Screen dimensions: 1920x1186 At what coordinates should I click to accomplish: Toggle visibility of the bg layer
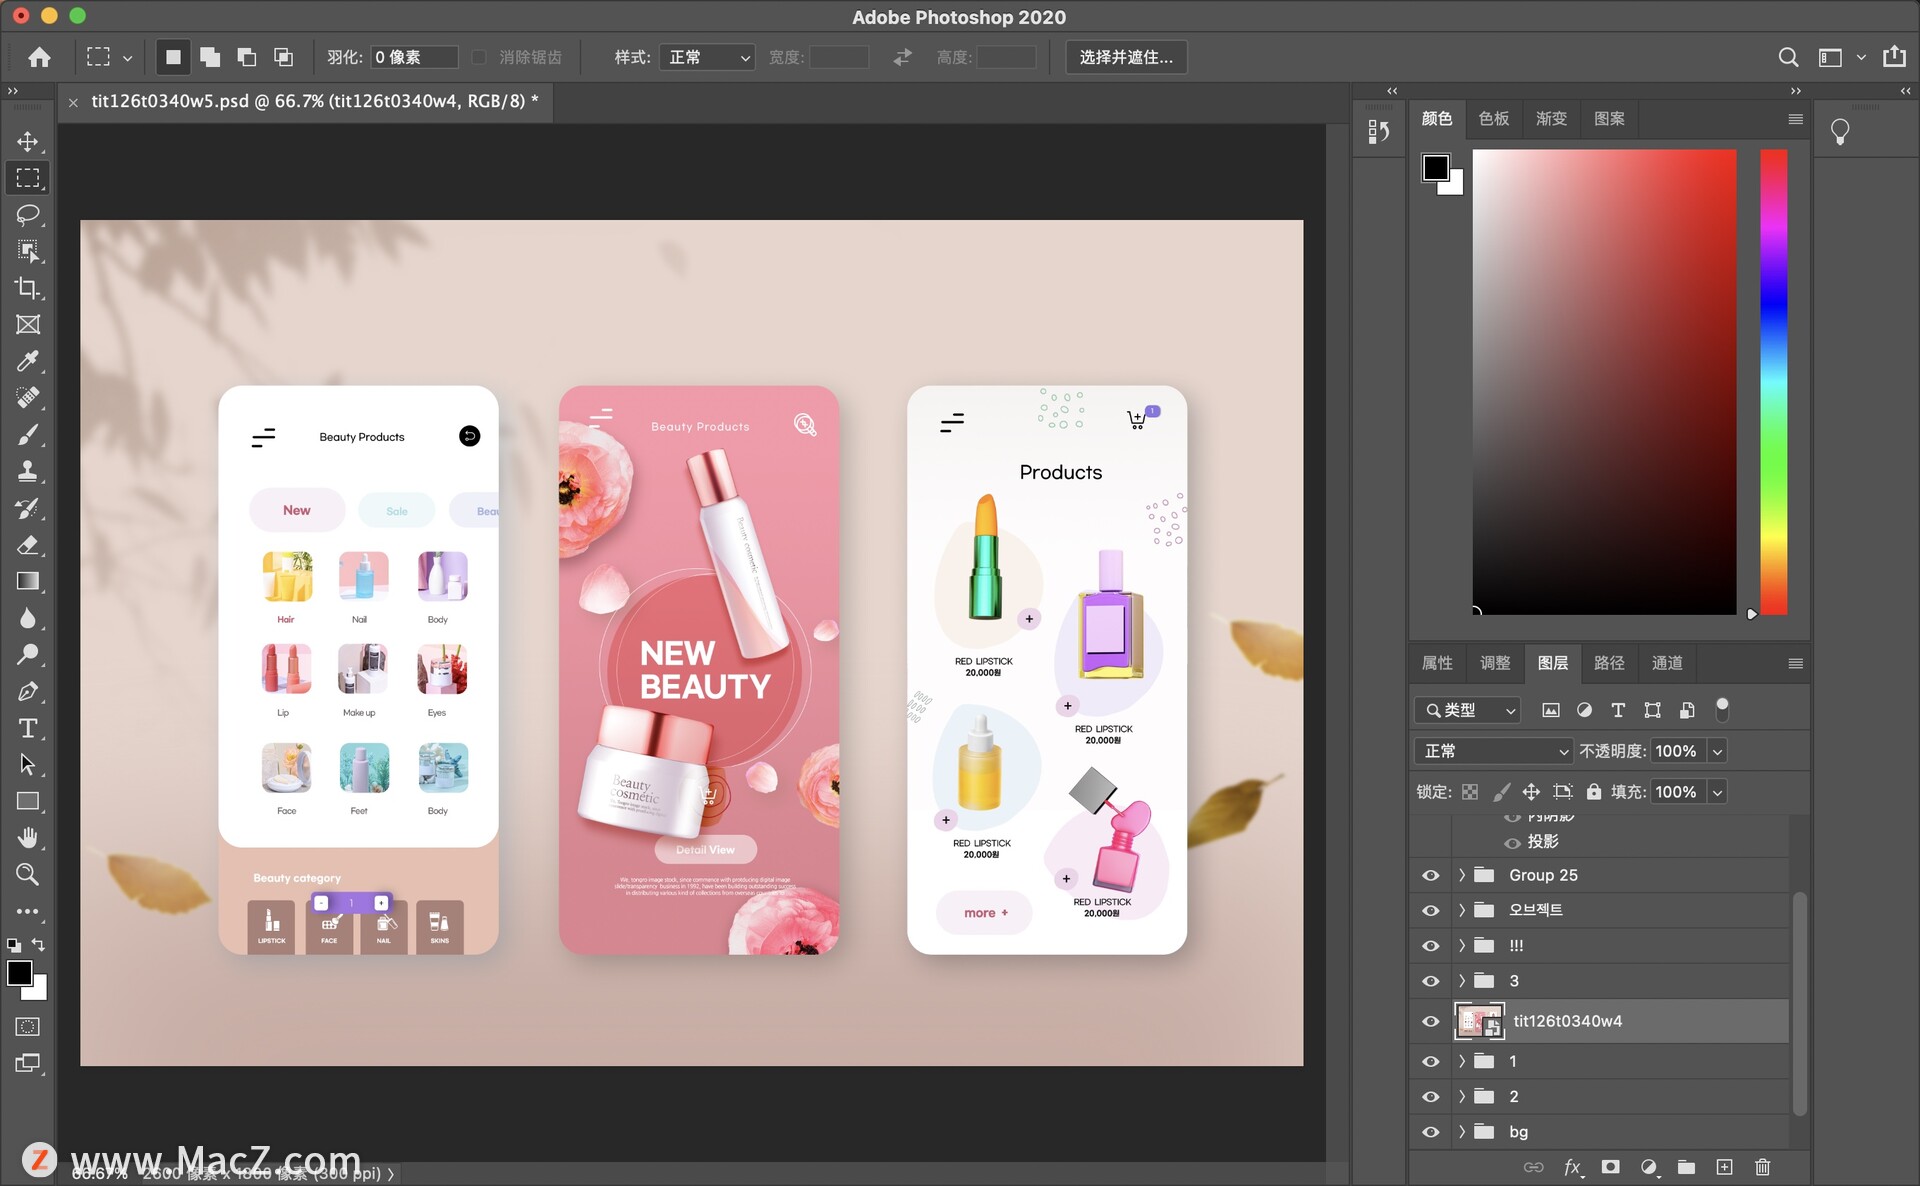[x=1430, y=1132]
